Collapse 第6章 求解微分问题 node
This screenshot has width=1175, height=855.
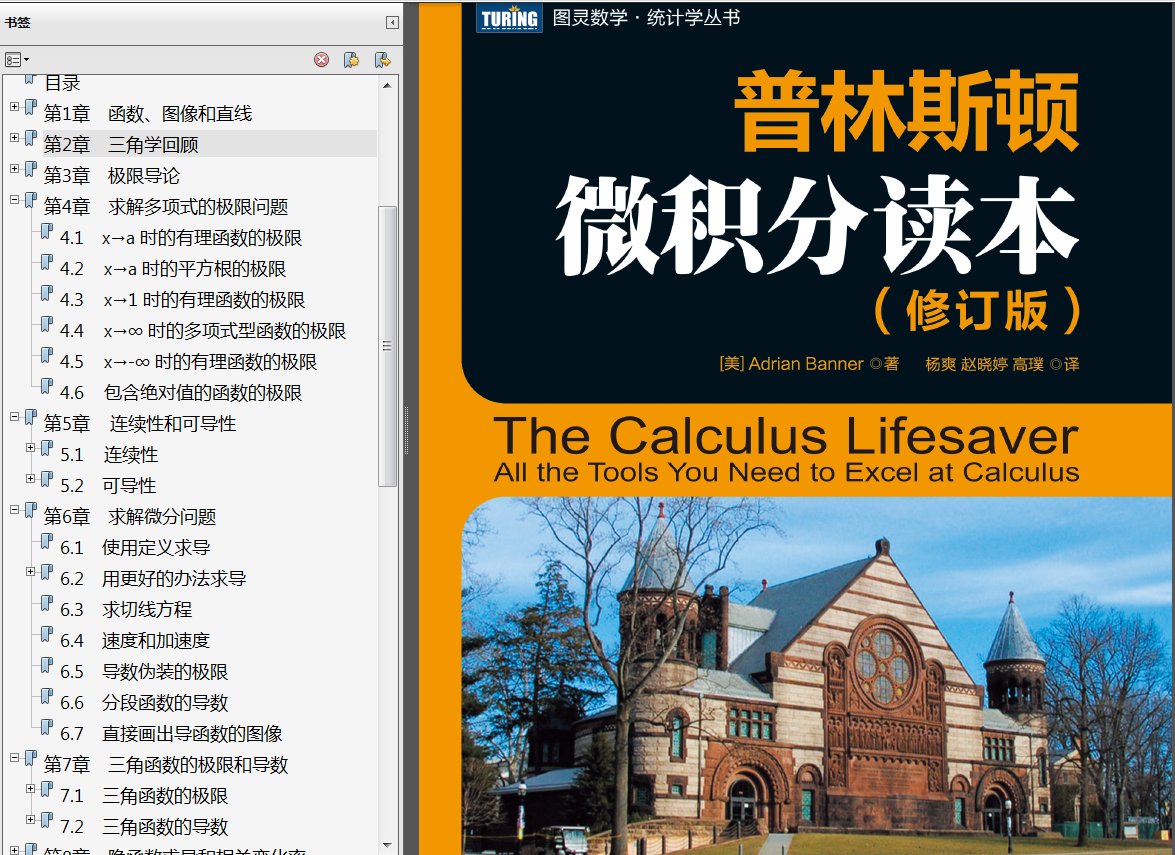click(14, 510)
